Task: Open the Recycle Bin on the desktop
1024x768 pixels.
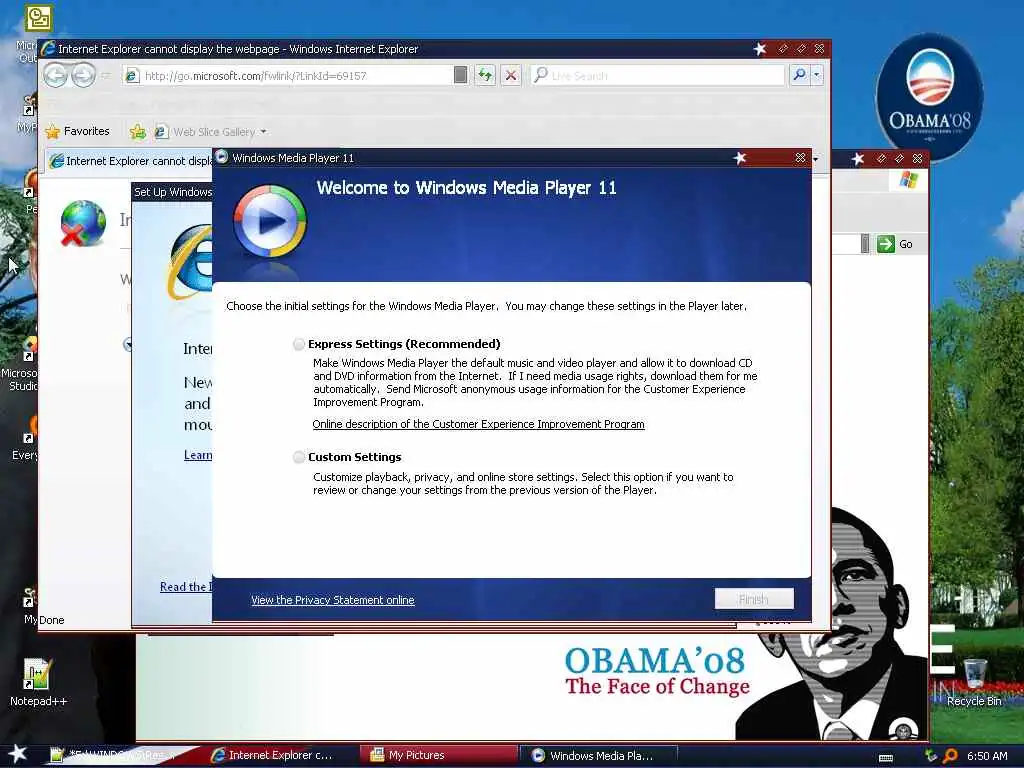Action: point(974,682)
